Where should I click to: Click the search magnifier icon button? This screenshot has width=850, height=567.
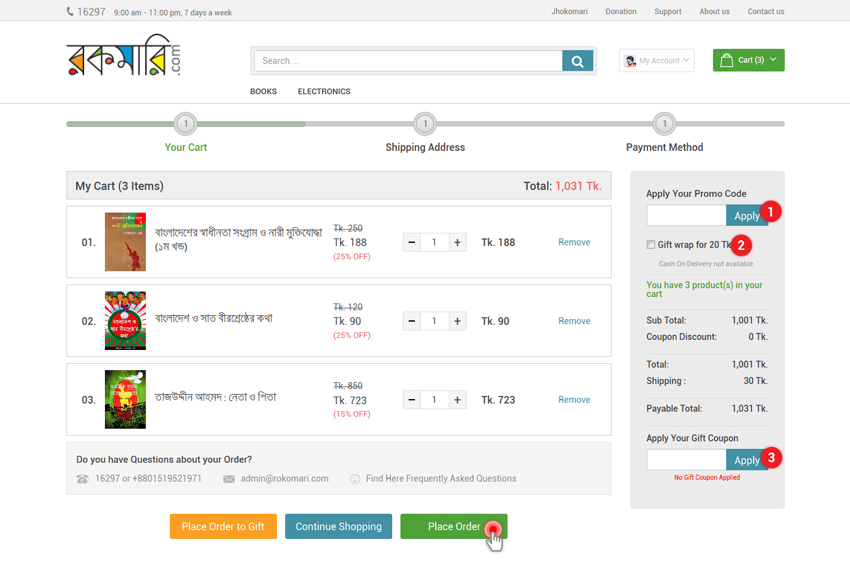577,61
